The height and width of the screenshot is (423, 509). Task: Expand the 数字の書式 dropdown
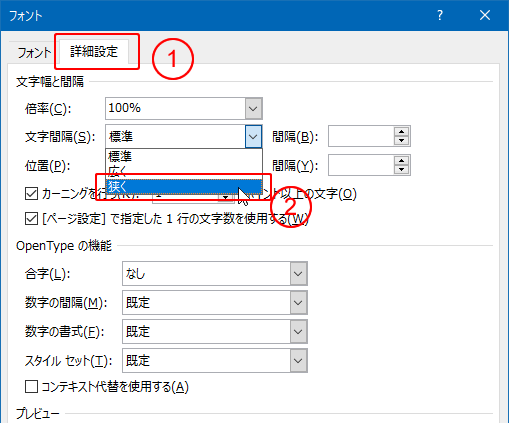pyautogui.click(x=298, y=332)
